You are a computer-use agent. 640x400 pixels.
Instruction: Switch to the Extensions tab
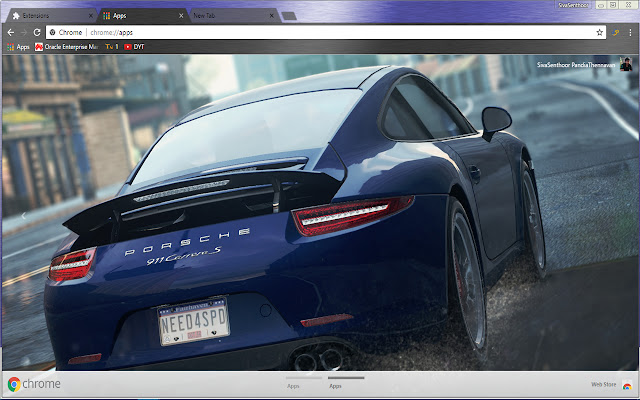[50, 16]
